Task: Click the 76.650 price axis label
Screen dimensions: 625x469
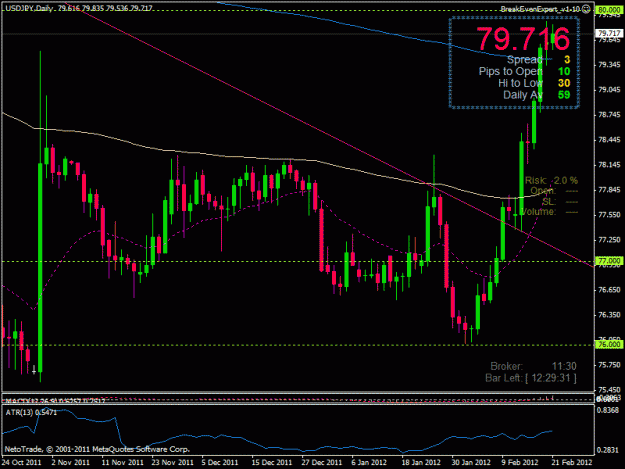Action: click(x=609, y=290)
